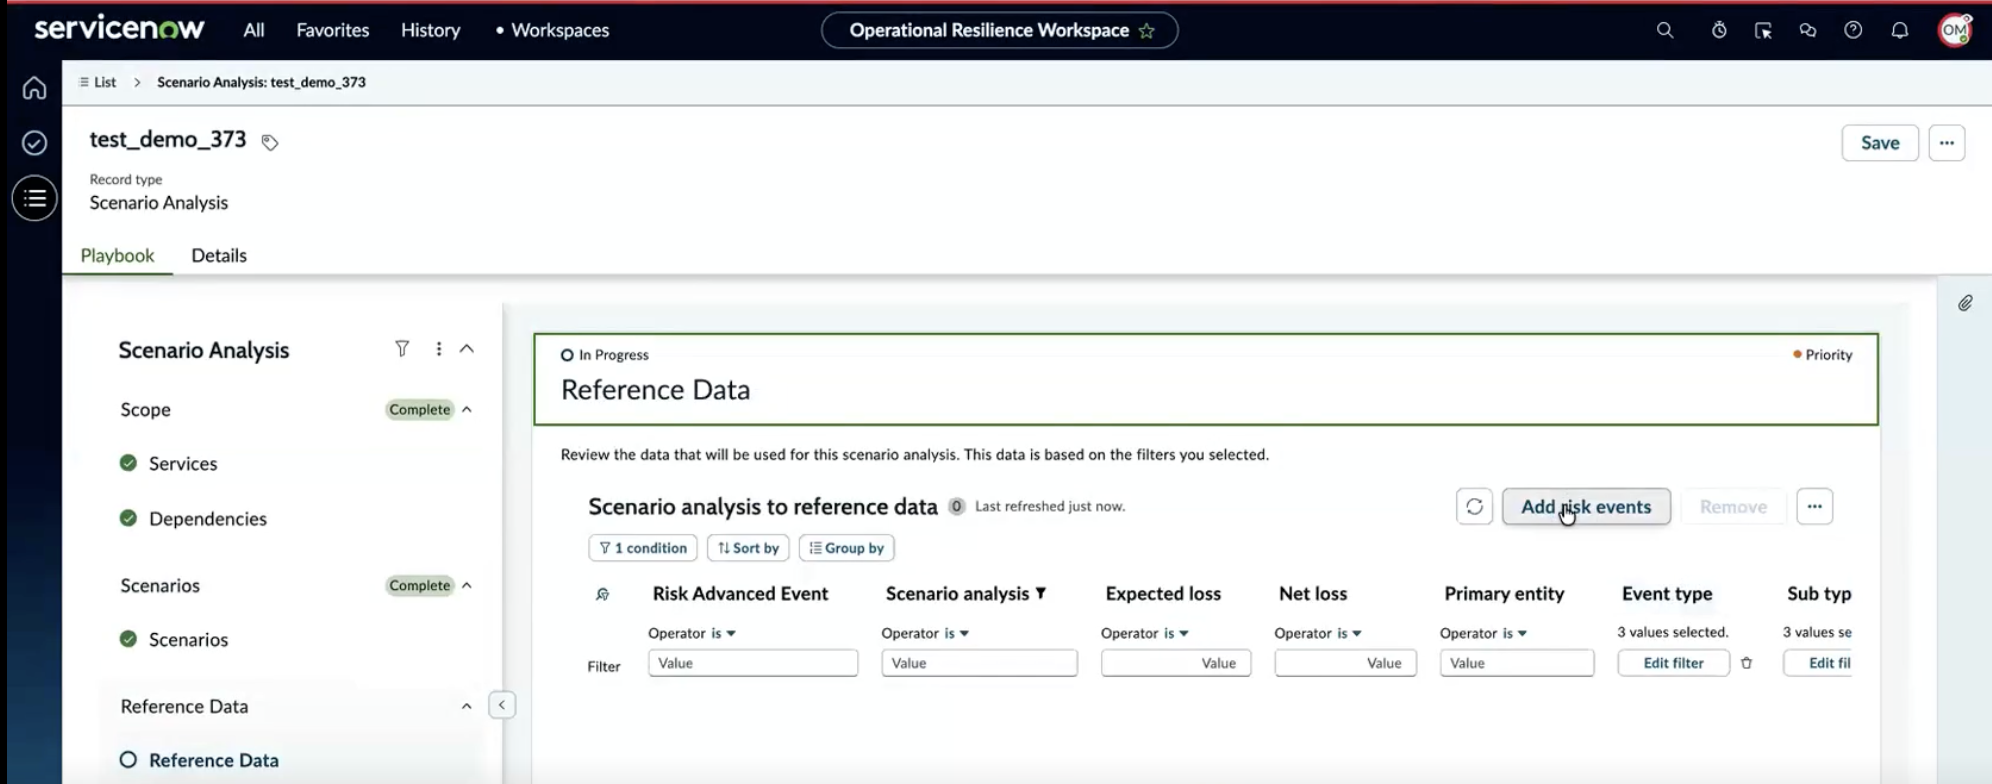Switch to the Playbook tab
Viewport: 1992px width, 784px height.
[x=117, y=255]
